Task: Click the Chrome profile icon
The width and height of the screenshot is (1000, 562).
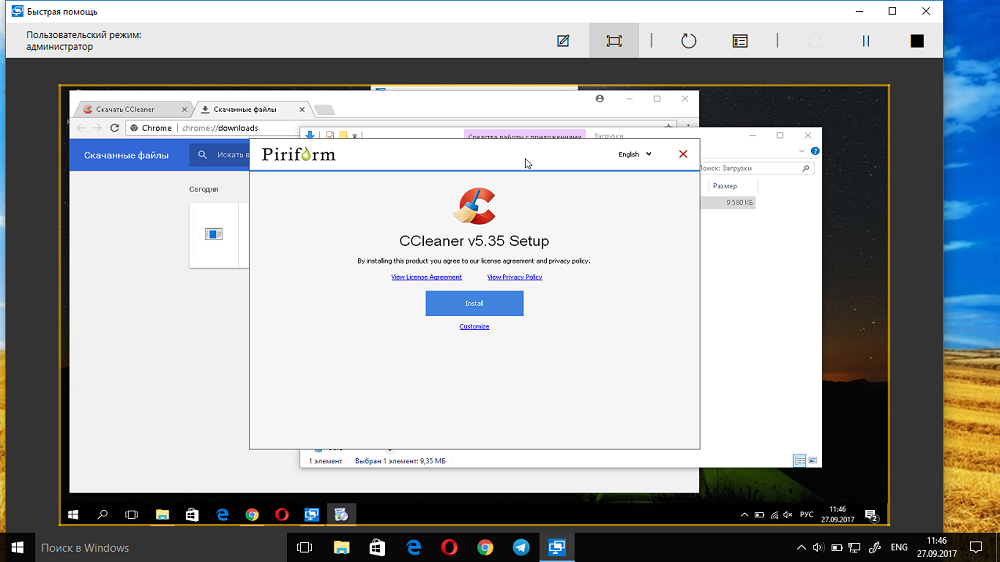Action: 599,99
